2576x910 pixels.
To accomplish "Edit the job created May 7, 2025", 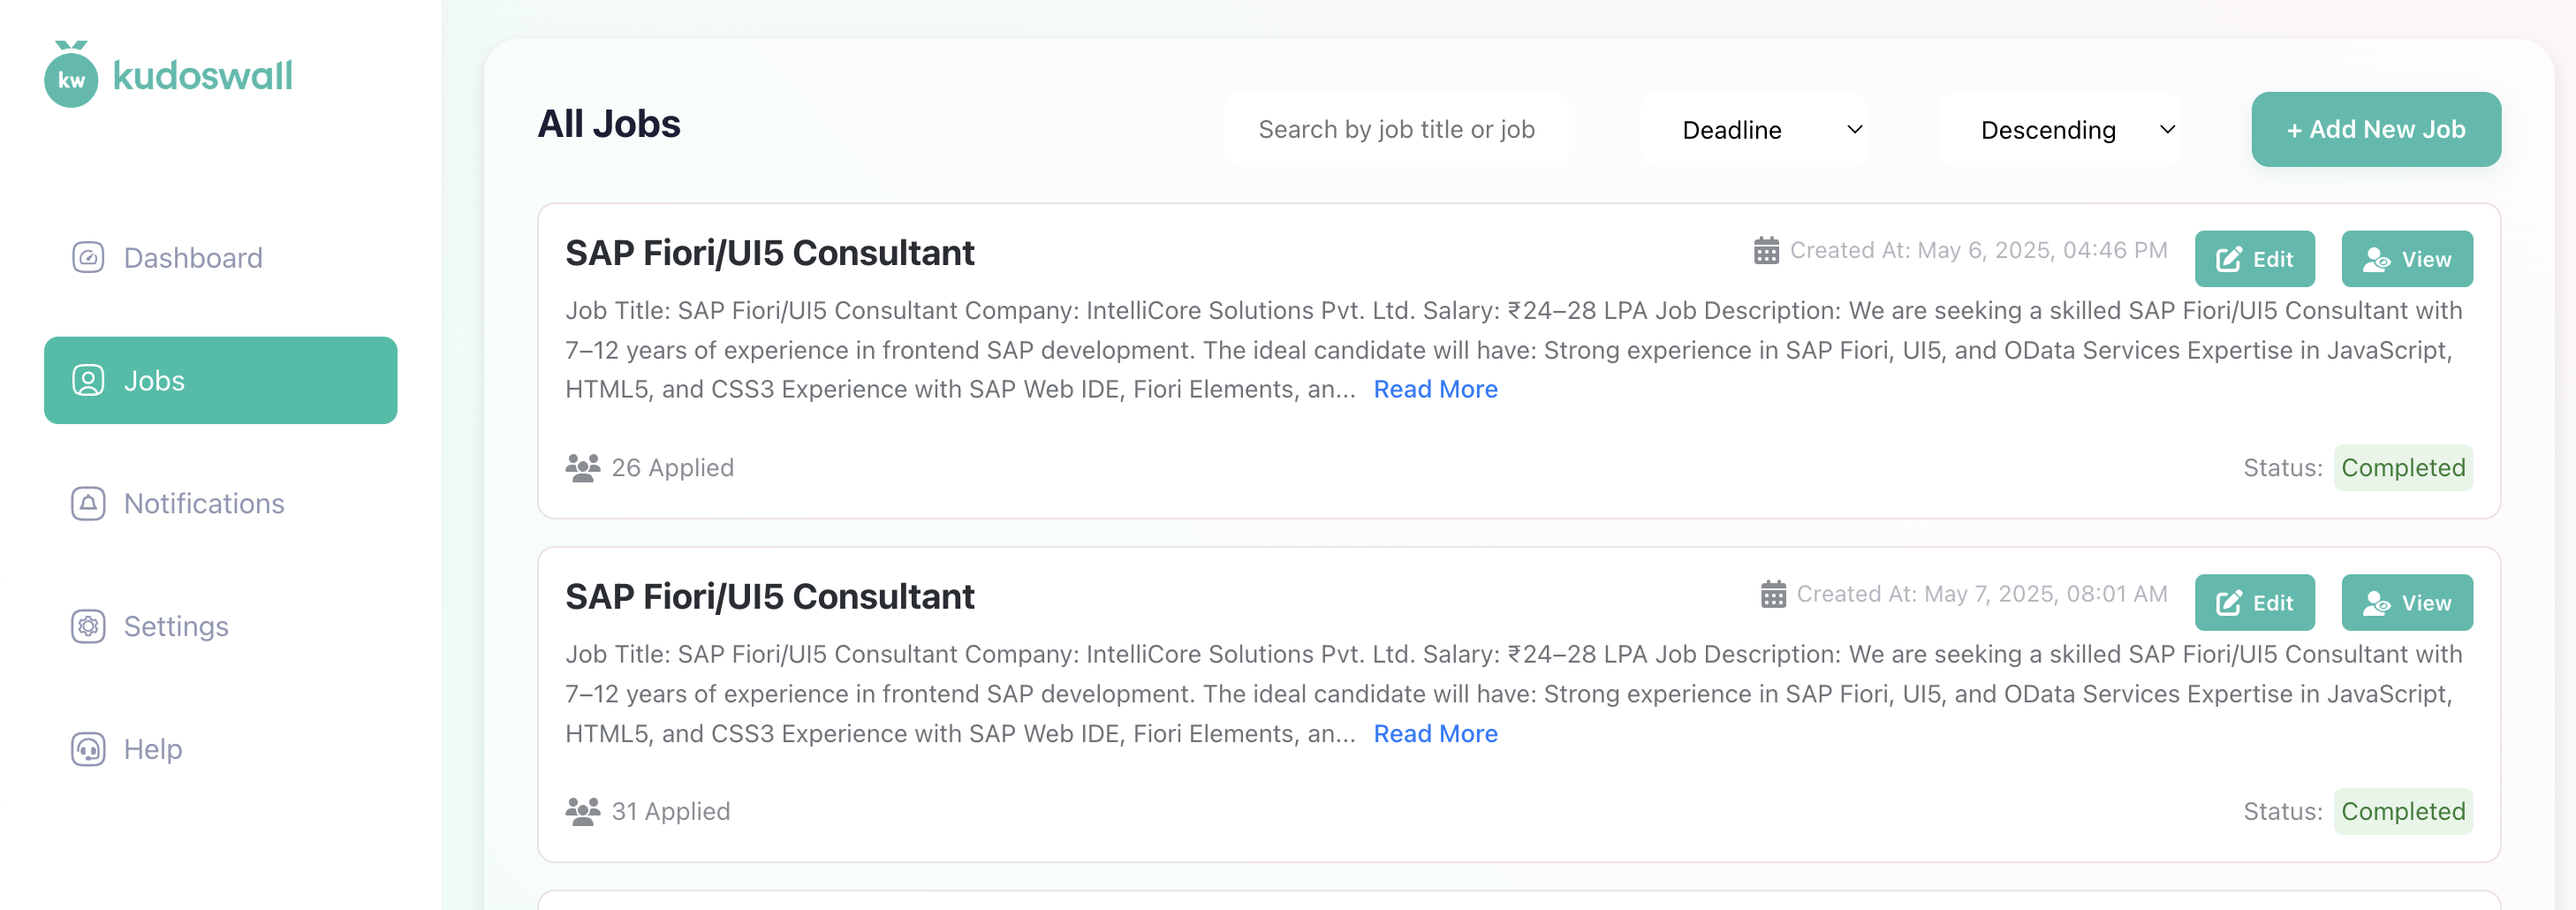I will coord(2254,603).
